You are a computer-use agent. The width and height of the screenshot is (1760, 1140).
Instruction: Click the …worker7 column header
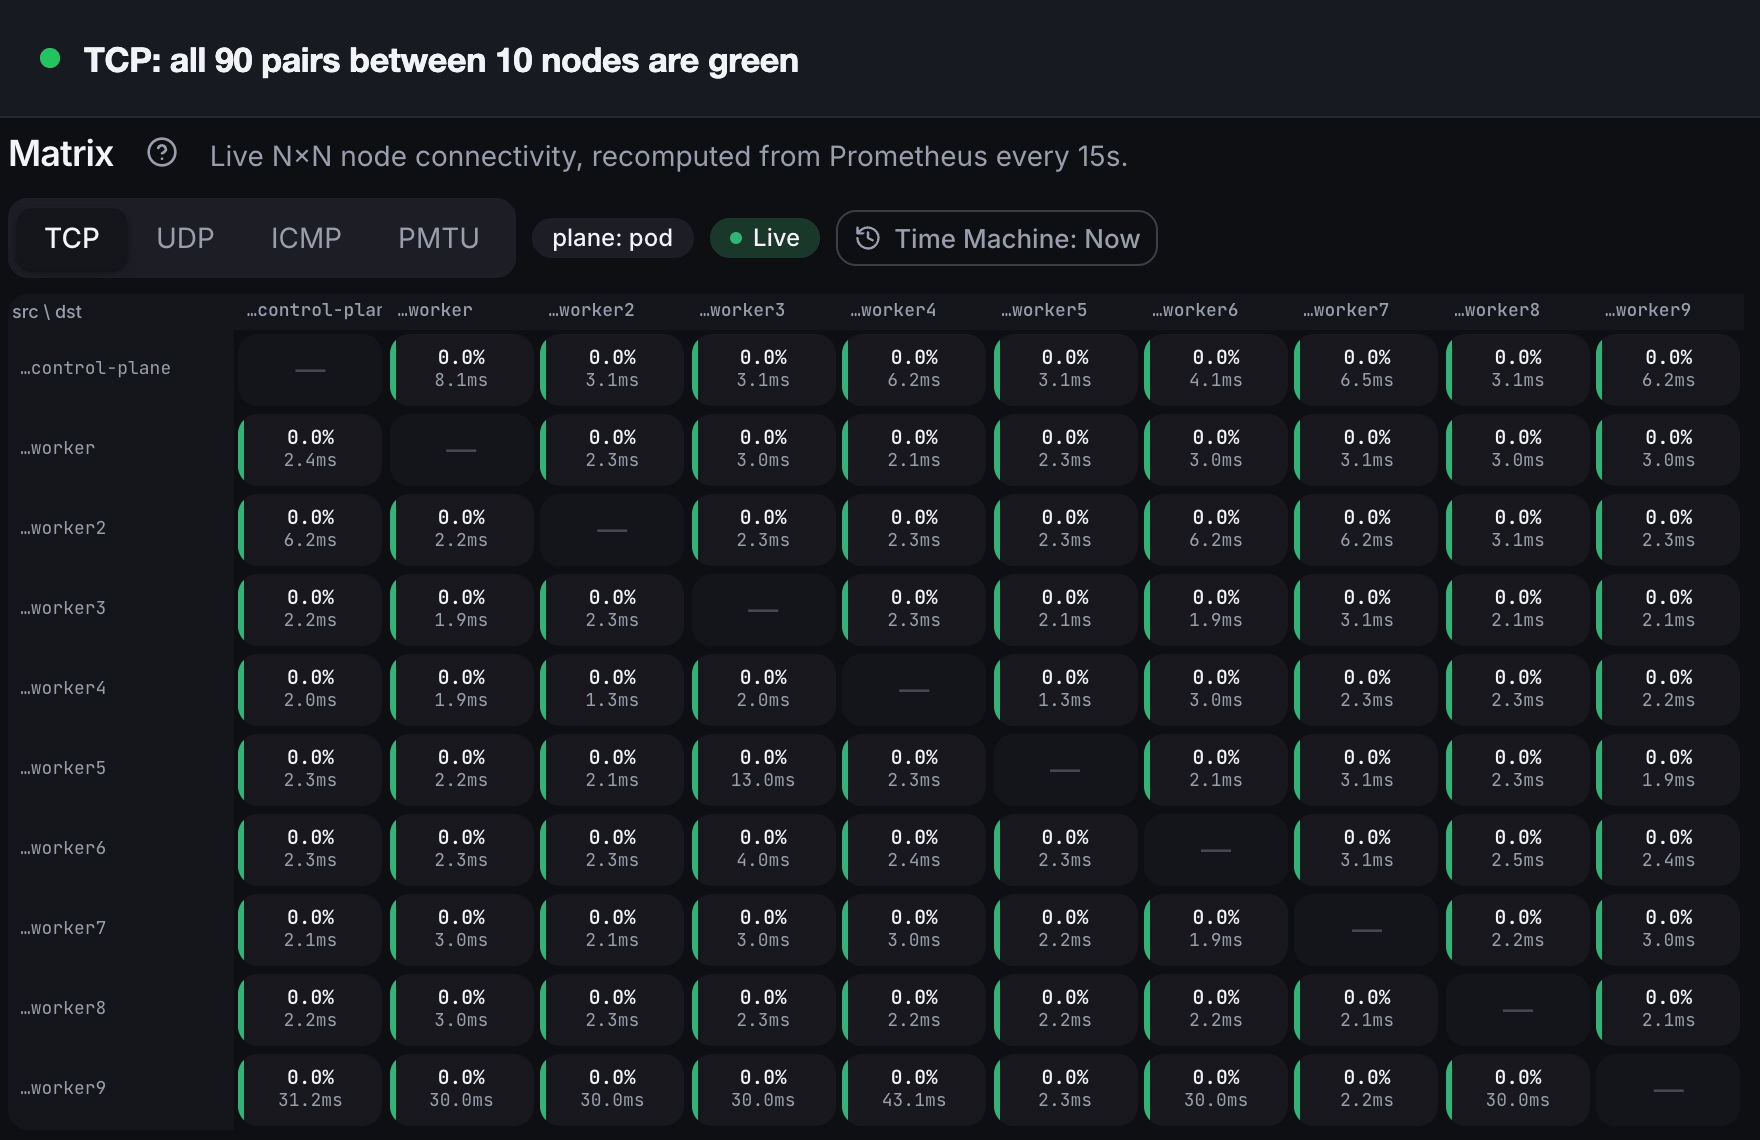click(1345, 310)
